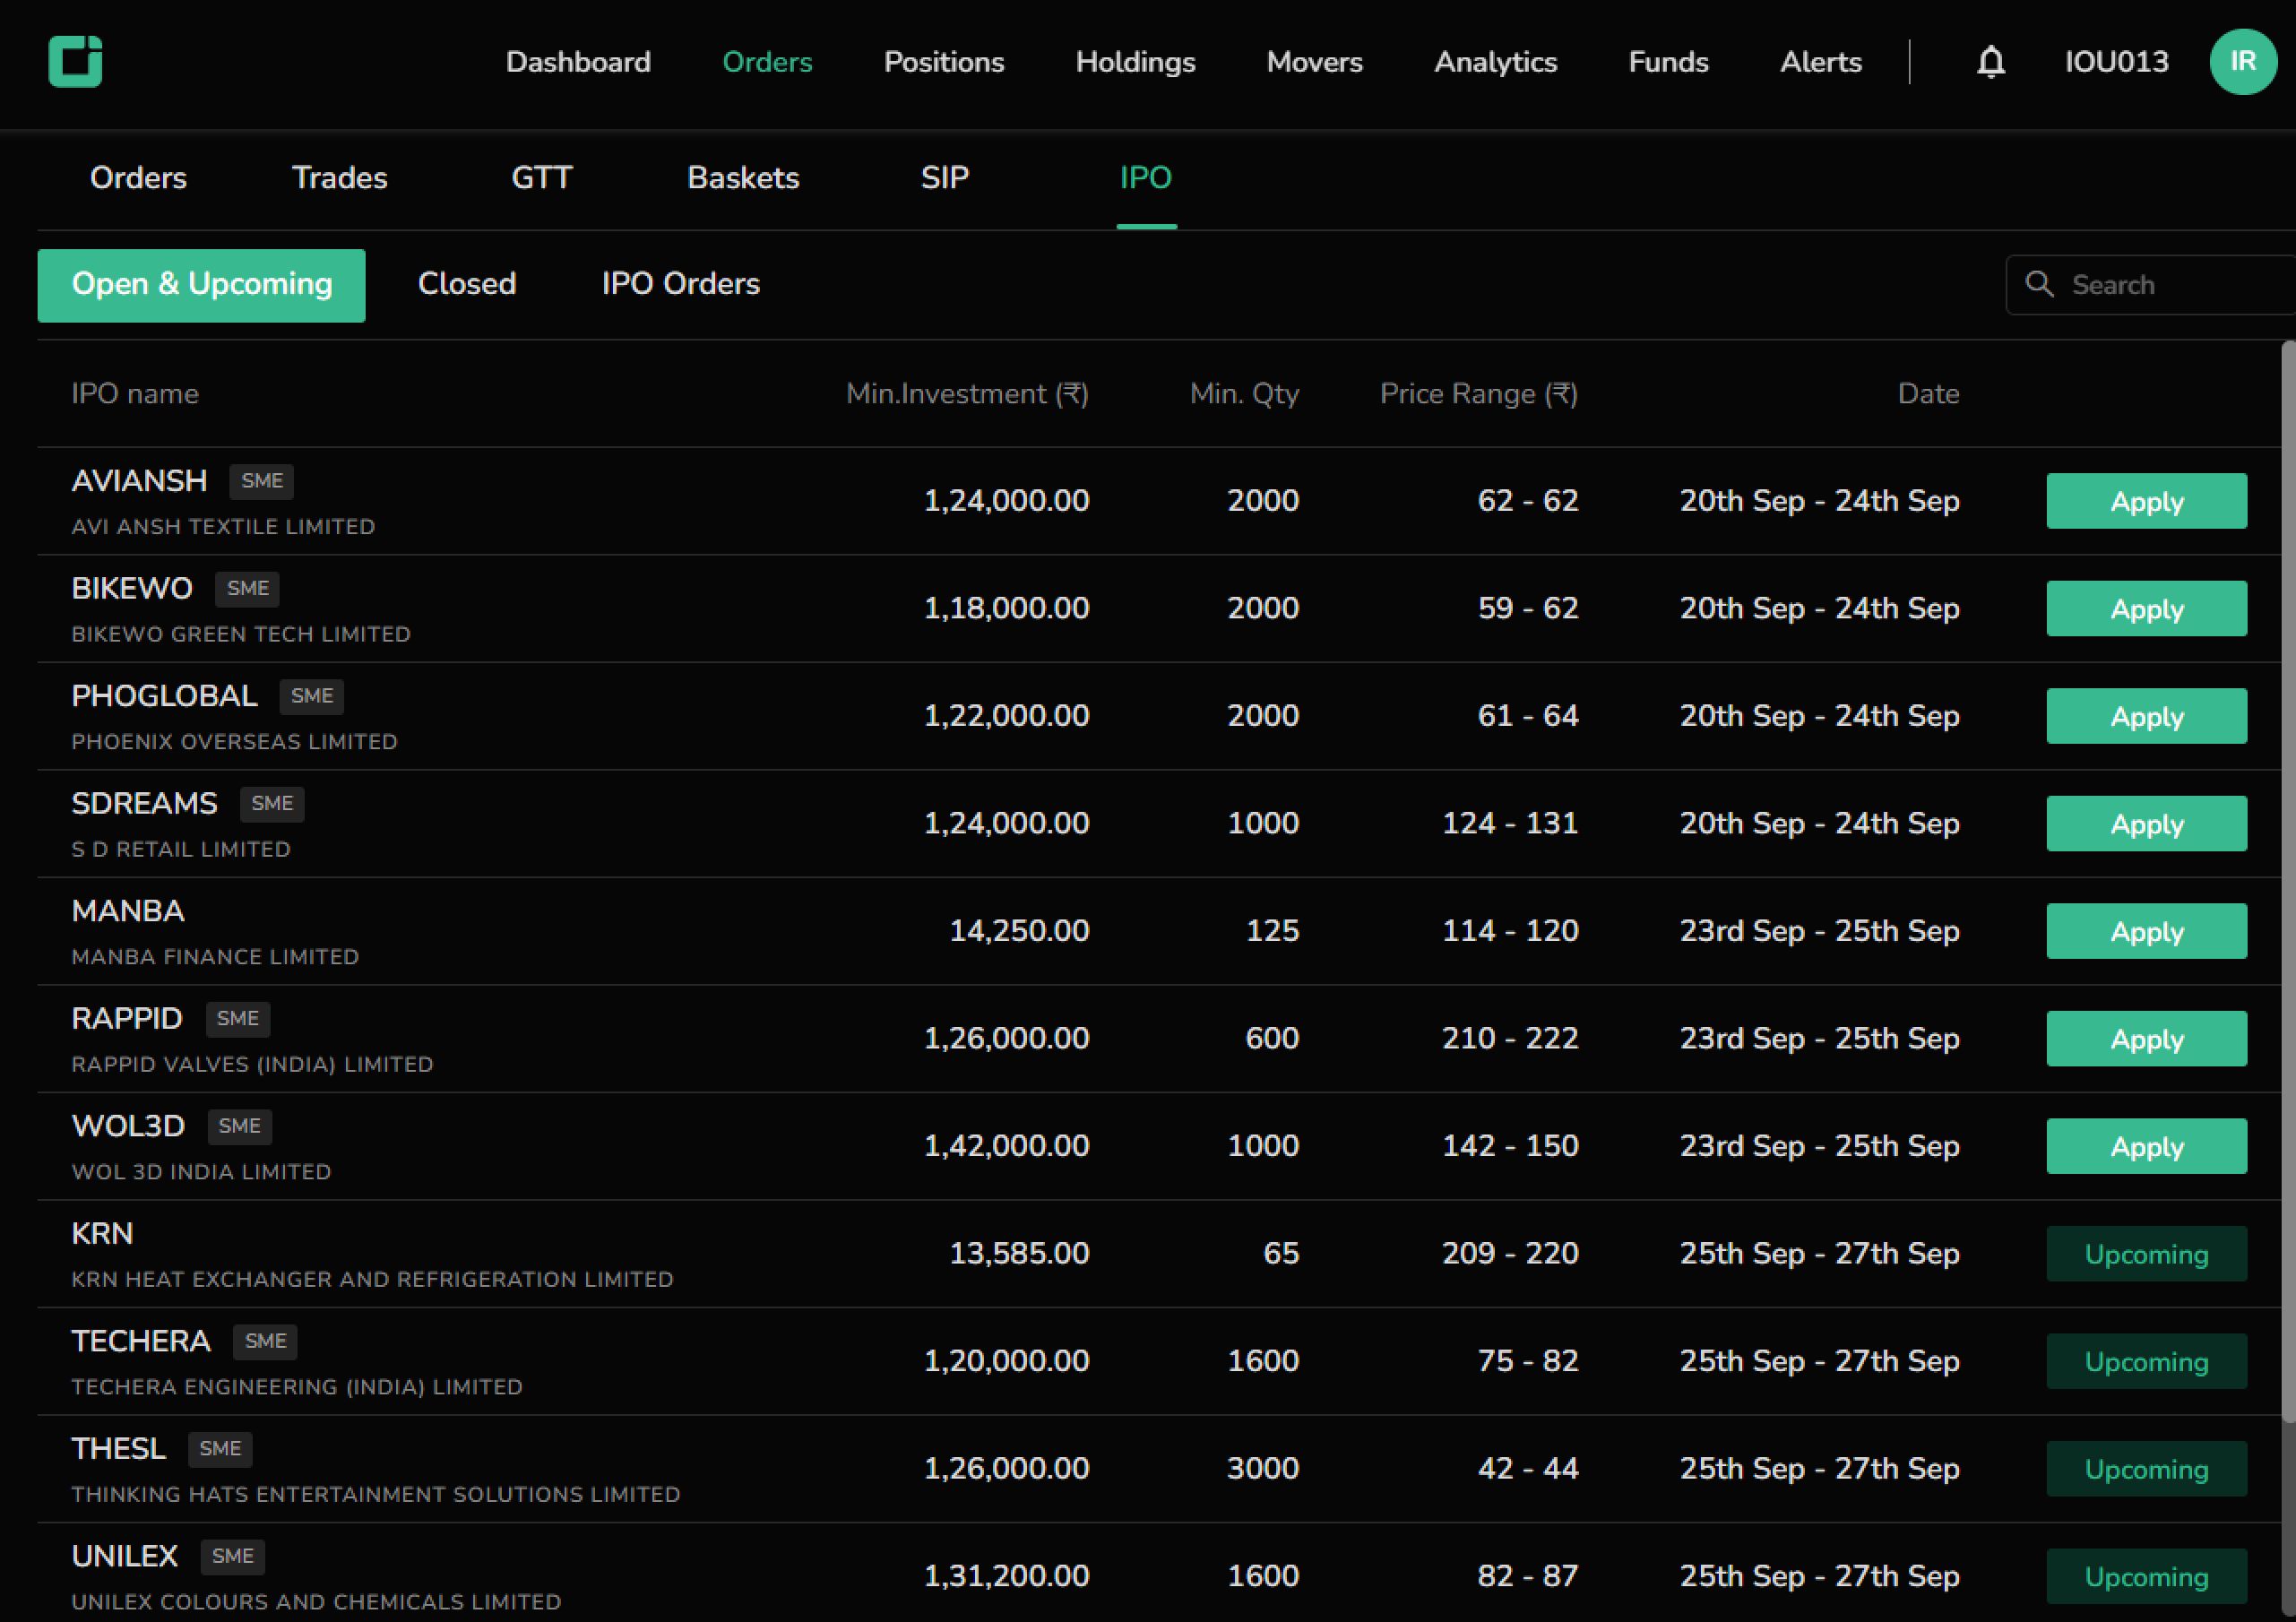This screenshot has height=1622, width=2296.
Task: Click the SME tag beside WOL3D
Action: point(239,1126)
